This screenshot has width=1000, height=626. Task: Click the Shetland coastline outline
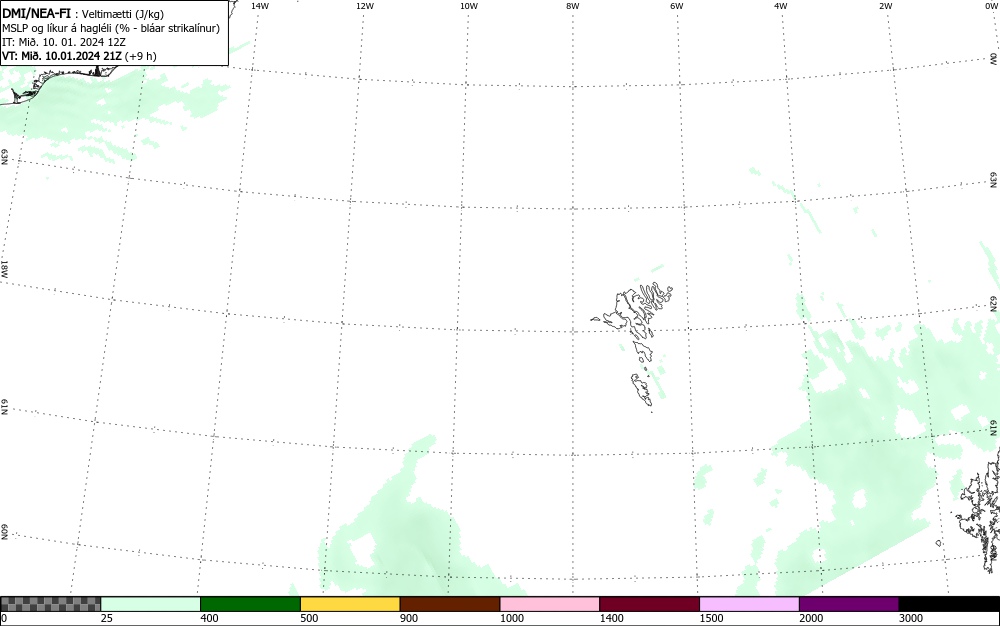[x=978, y=513]
